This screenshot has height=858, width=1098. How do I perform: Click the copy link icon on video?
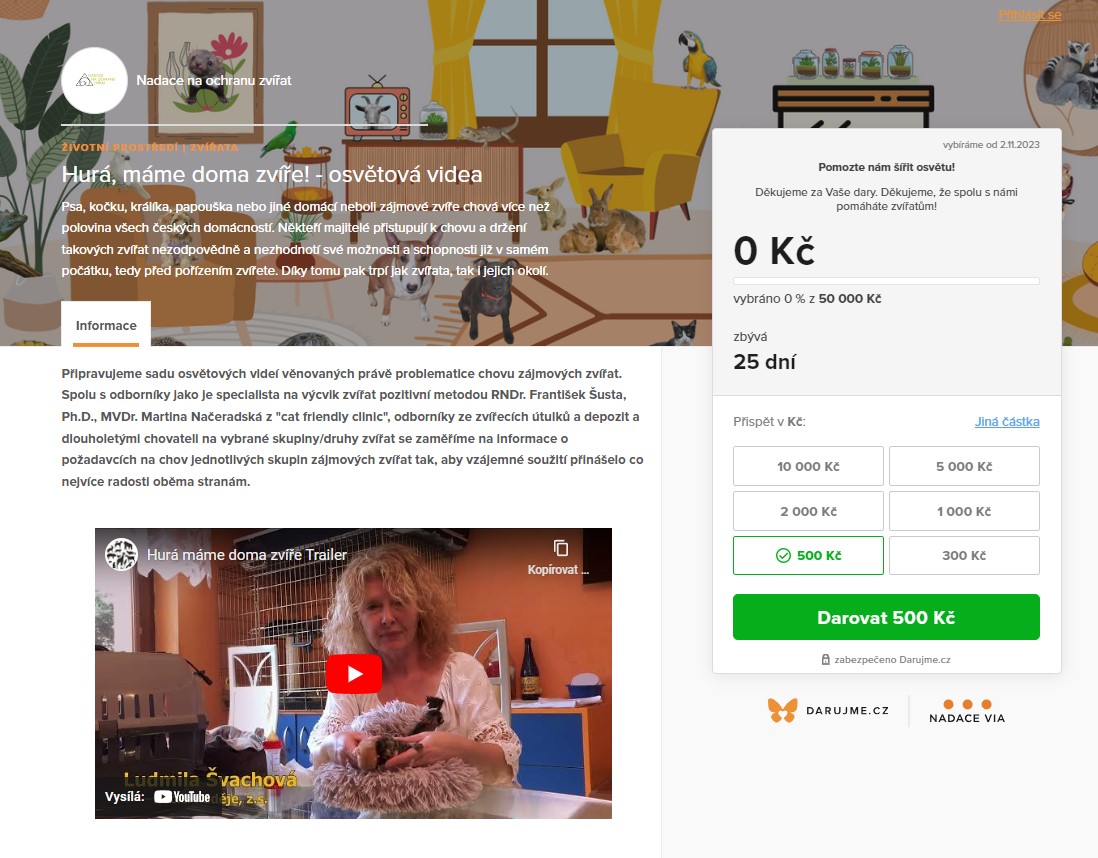click(x=560, y=548)
